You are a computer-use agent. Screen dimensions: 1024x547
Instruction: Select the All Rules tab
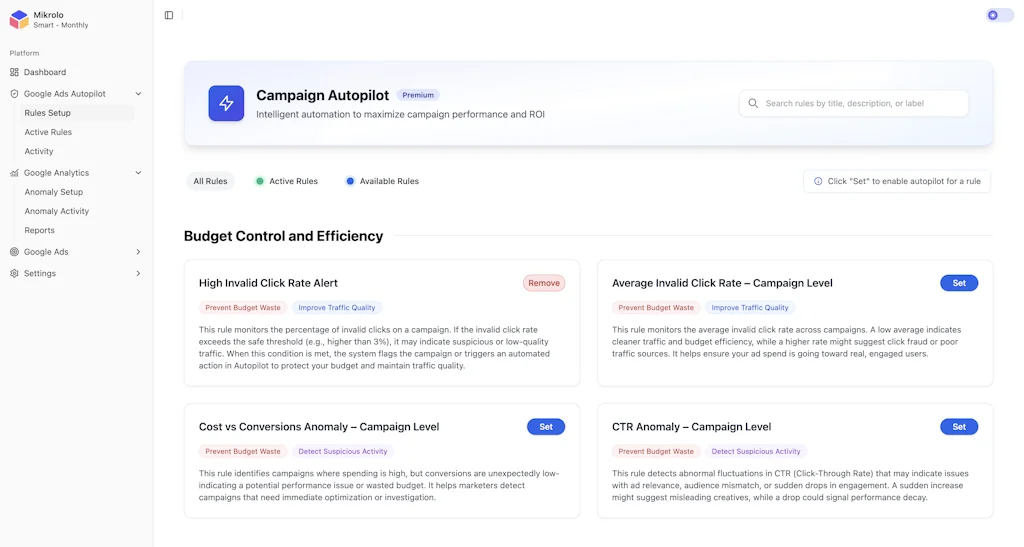[x=210, y=181]
